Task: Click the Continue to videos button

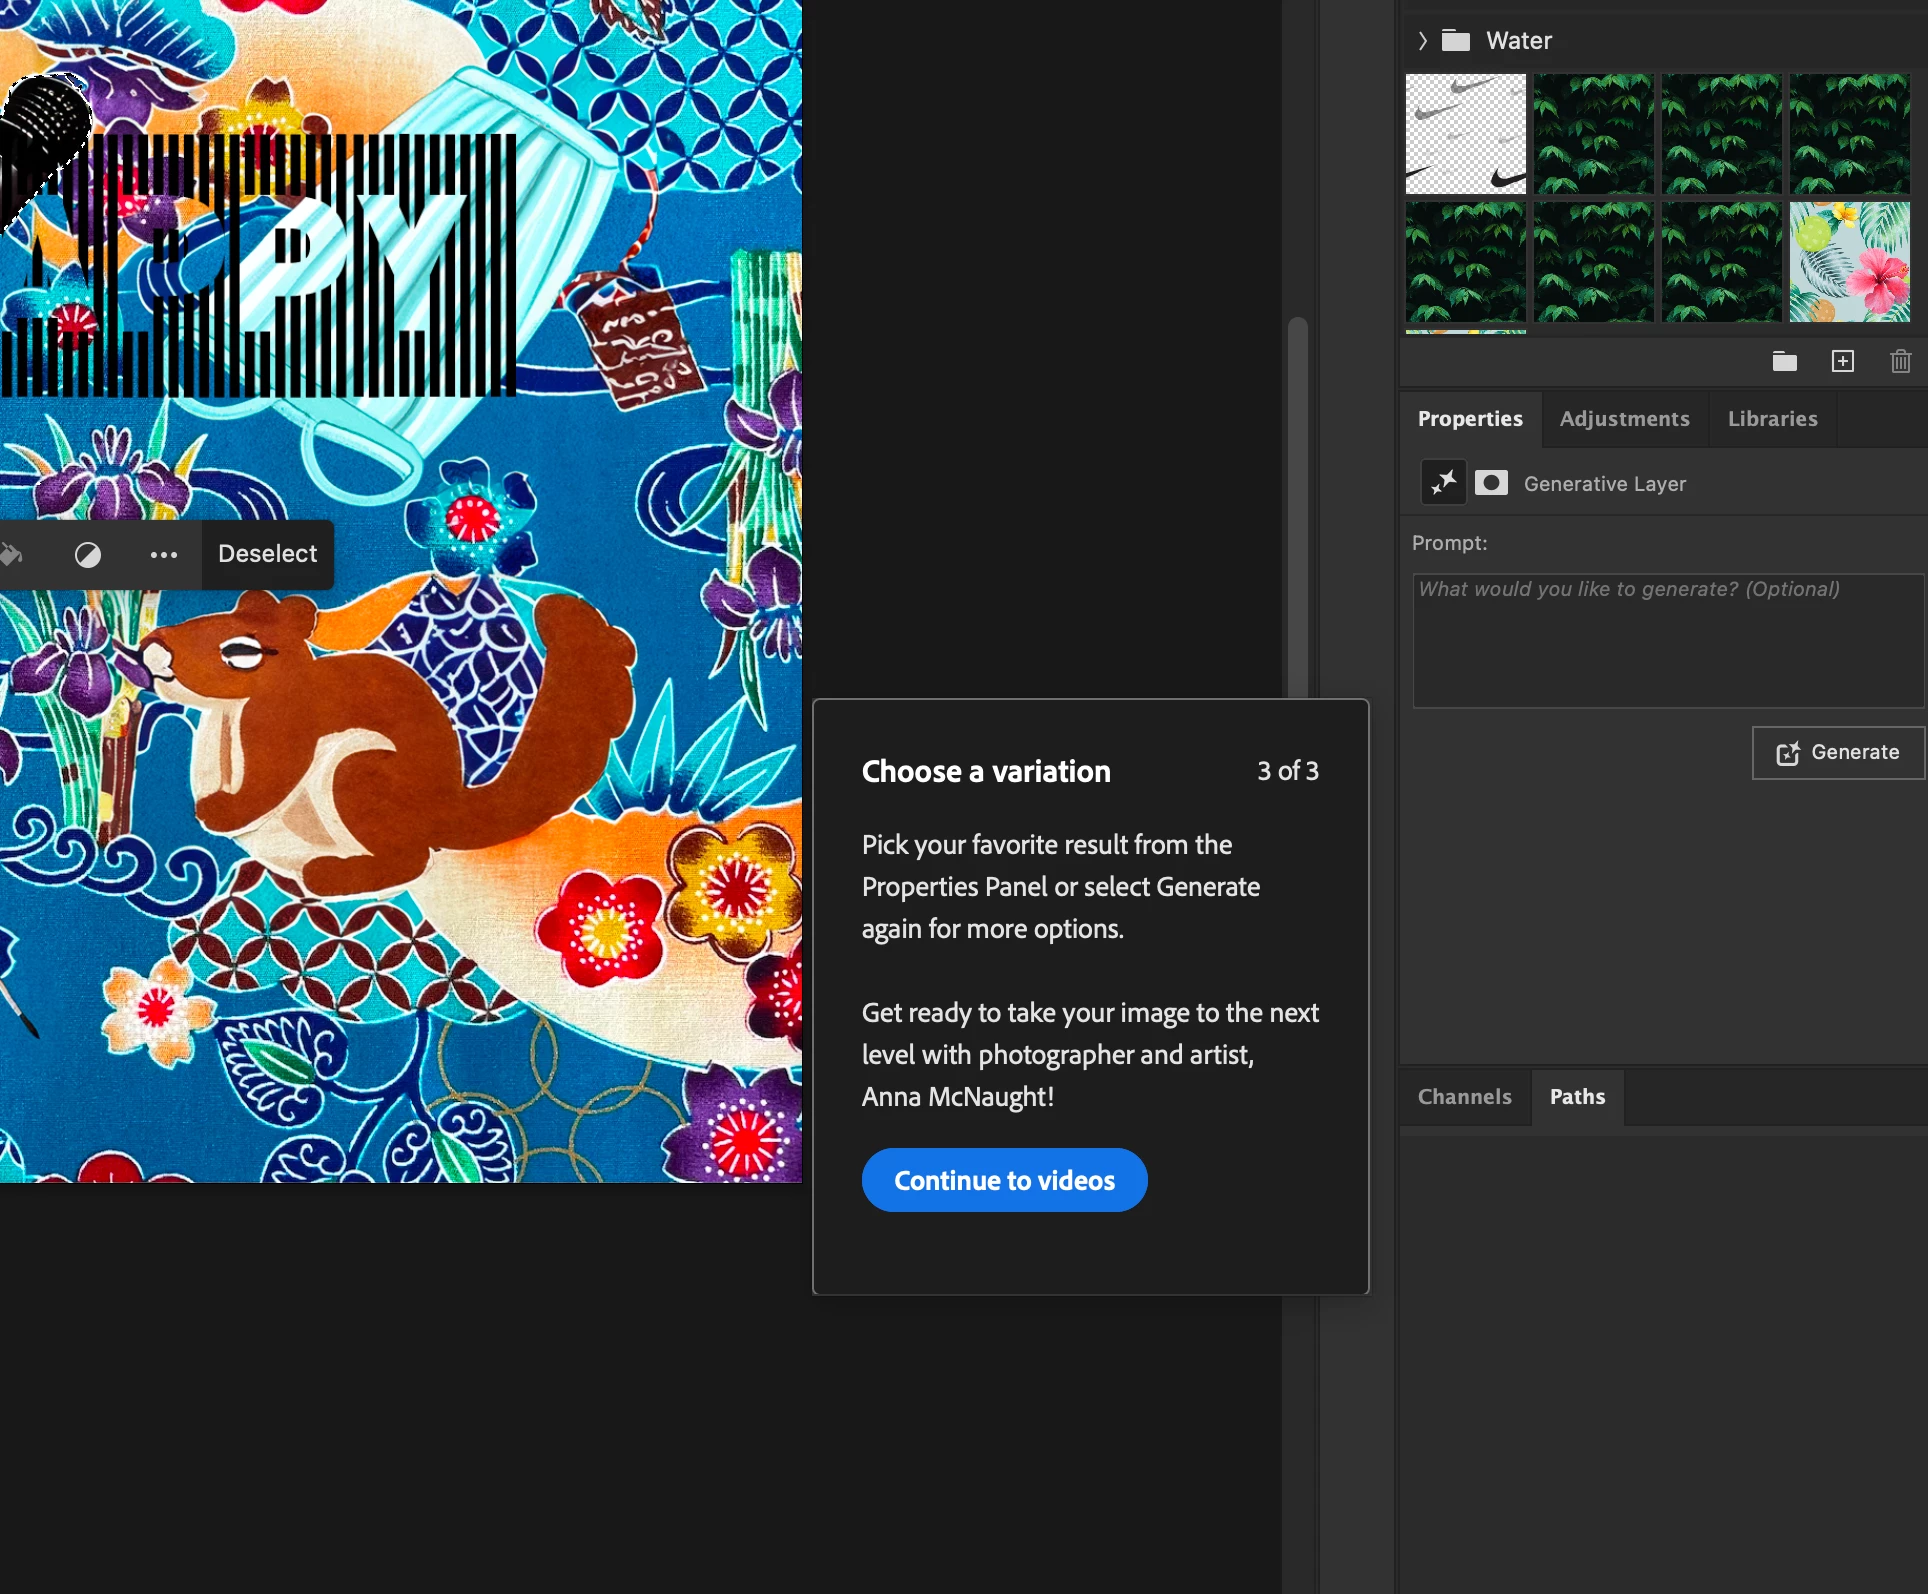Action: pos(1004,1180)
